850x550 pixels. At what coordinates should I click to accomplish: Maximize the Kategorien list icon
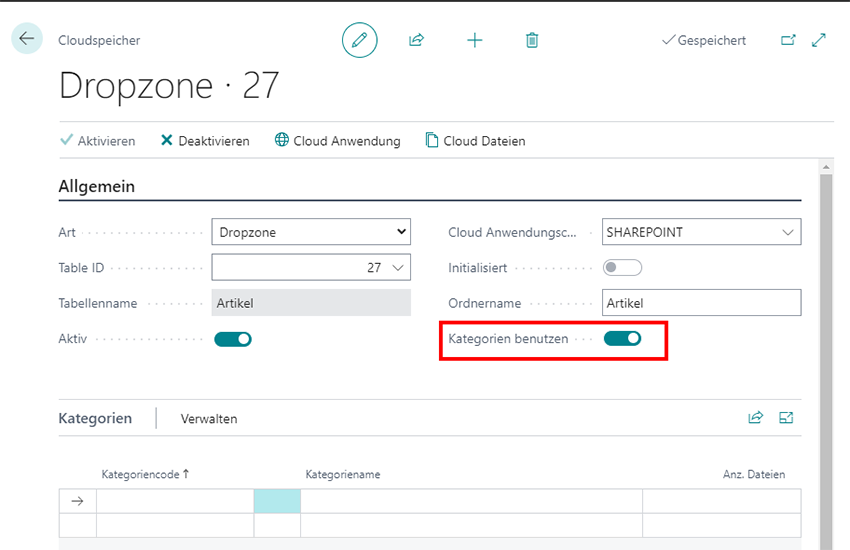786,418
